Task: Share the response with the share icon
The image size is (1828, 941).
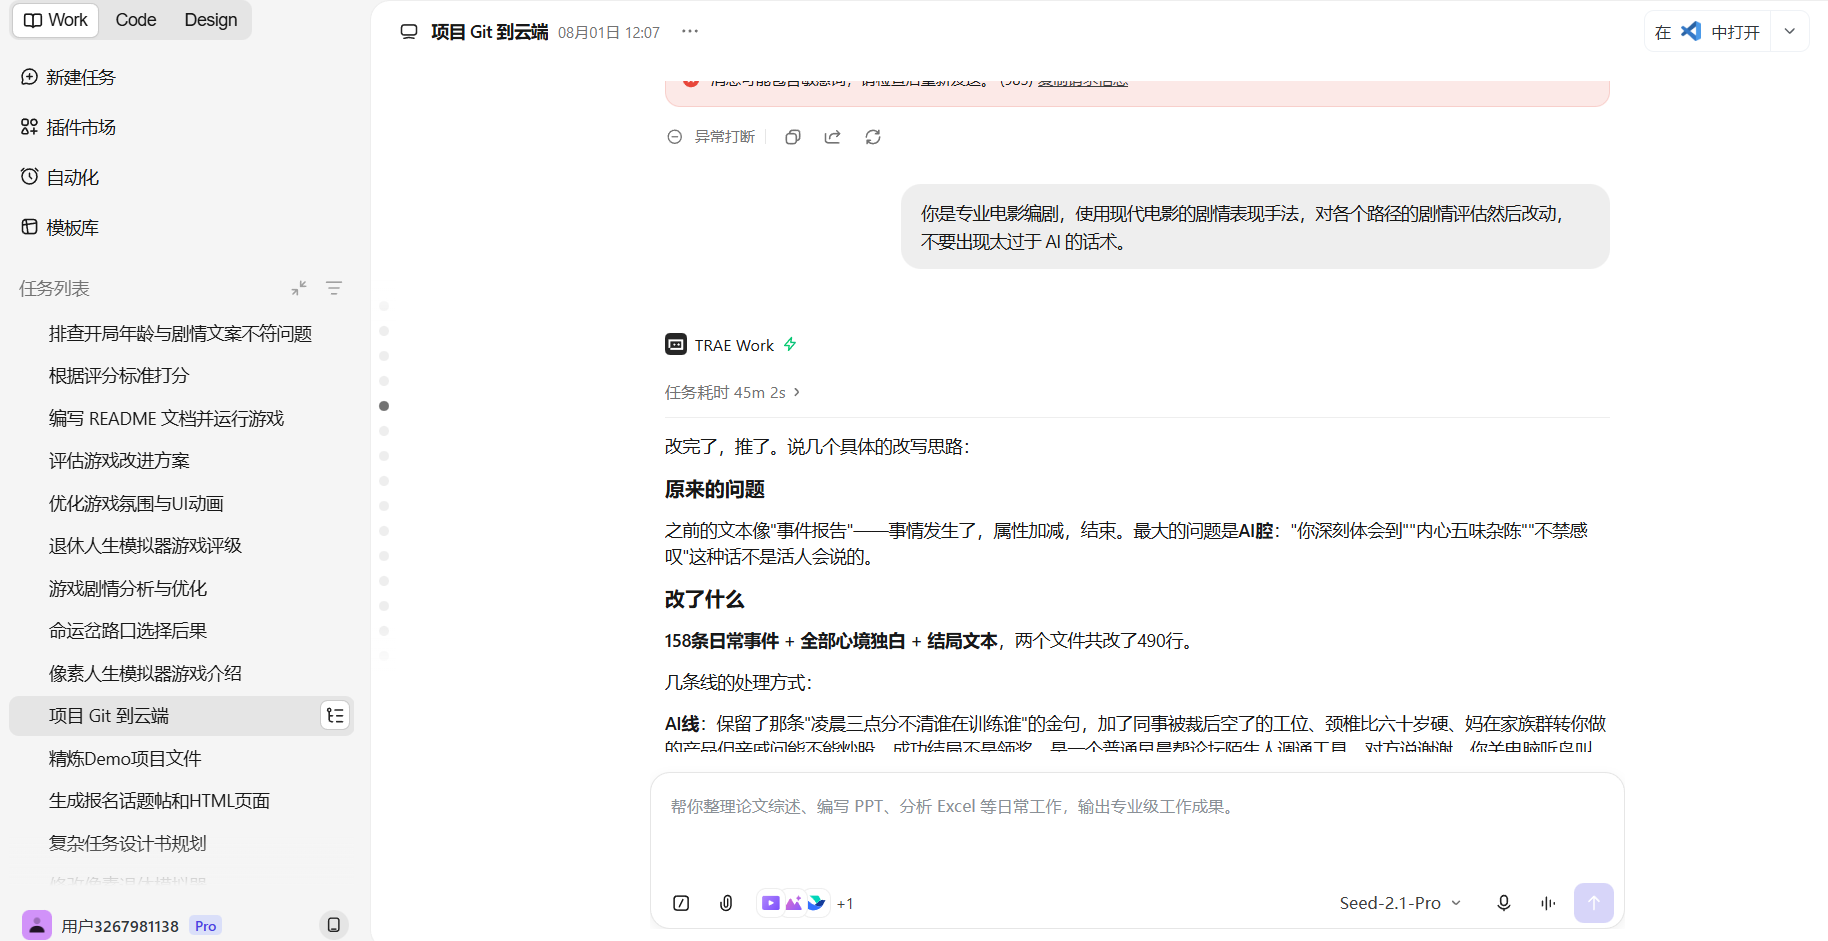Action: (832, 137)
